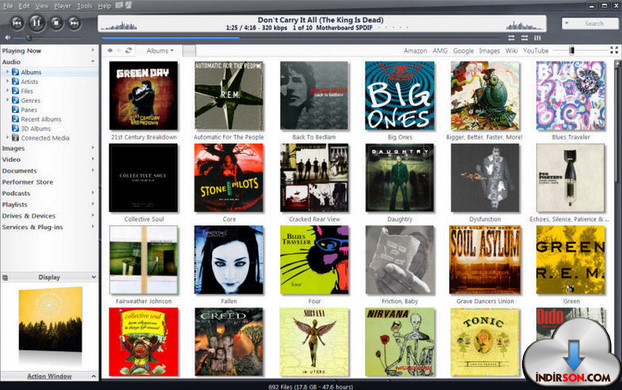Toggle repeat playback mode icon

click(x=511, y=38)
